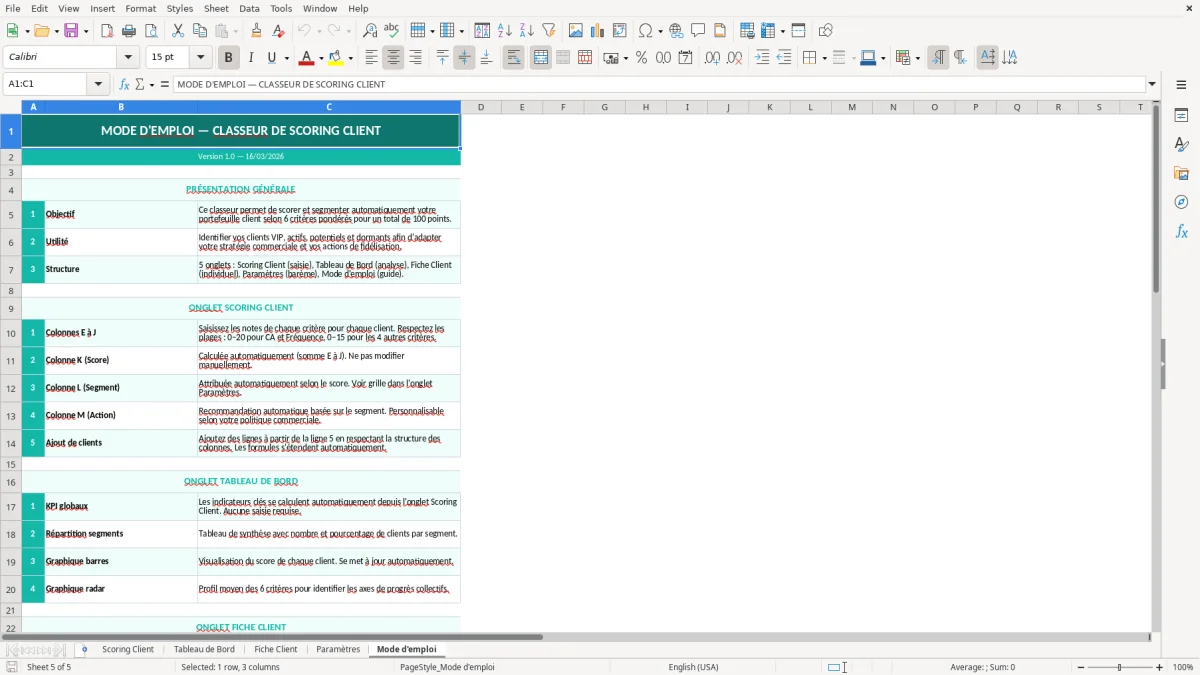Click Sort Descending icon
Image resolution: width=1200 pixels, height=675 pixels.
(527, 31)
